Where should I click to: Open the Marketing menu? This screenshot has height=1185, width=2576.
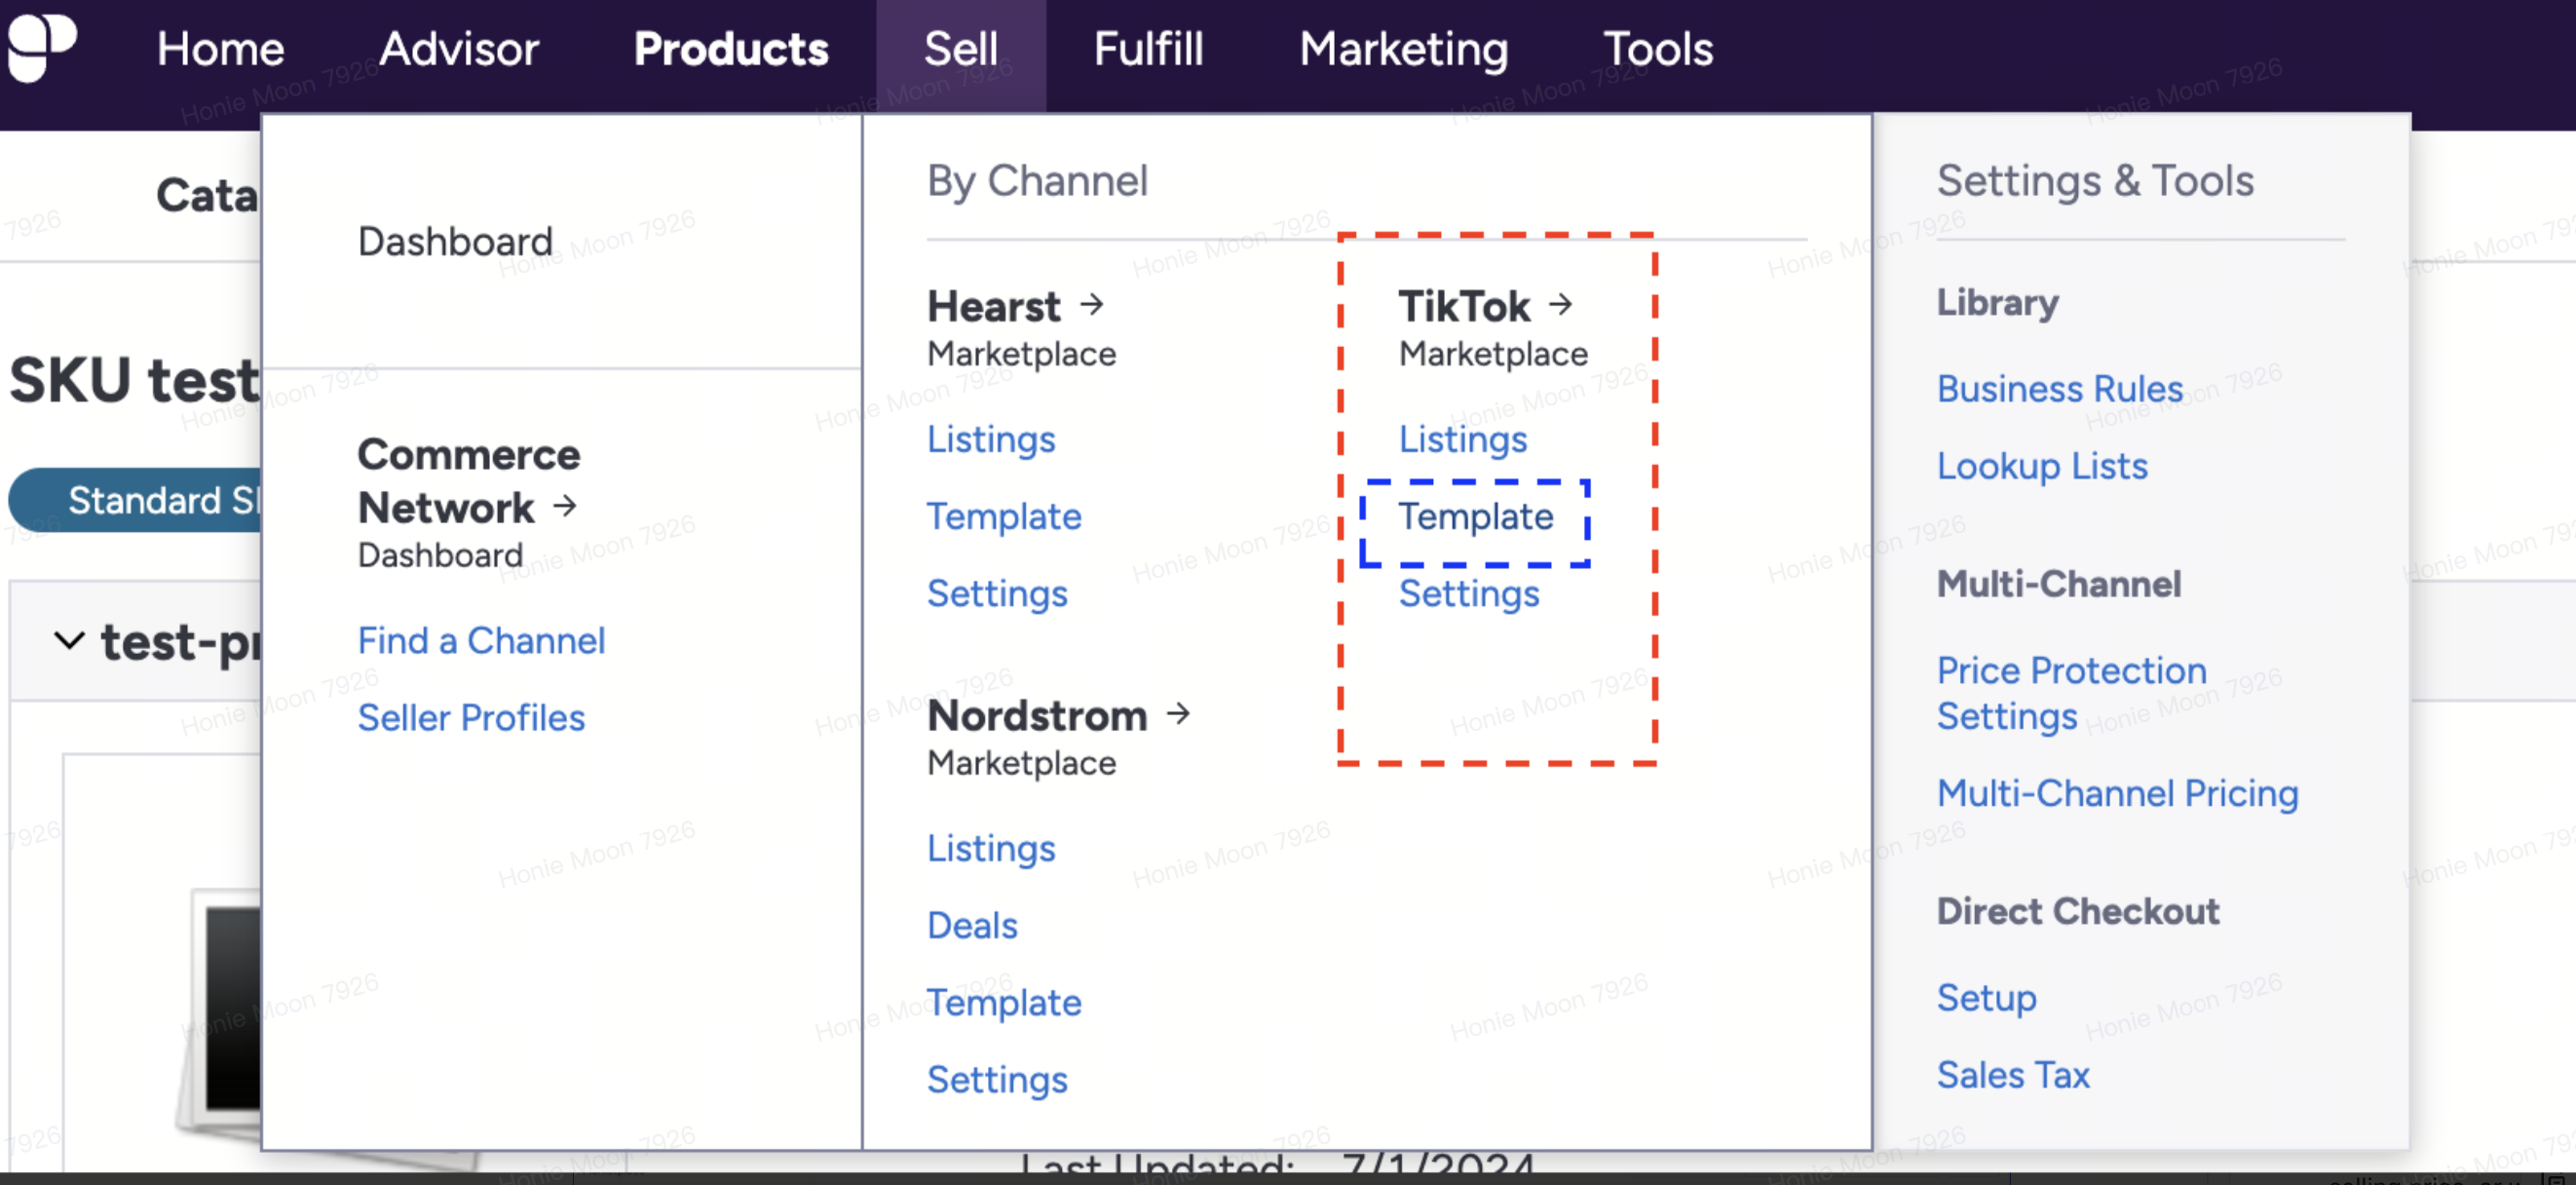pos(1403,49)
